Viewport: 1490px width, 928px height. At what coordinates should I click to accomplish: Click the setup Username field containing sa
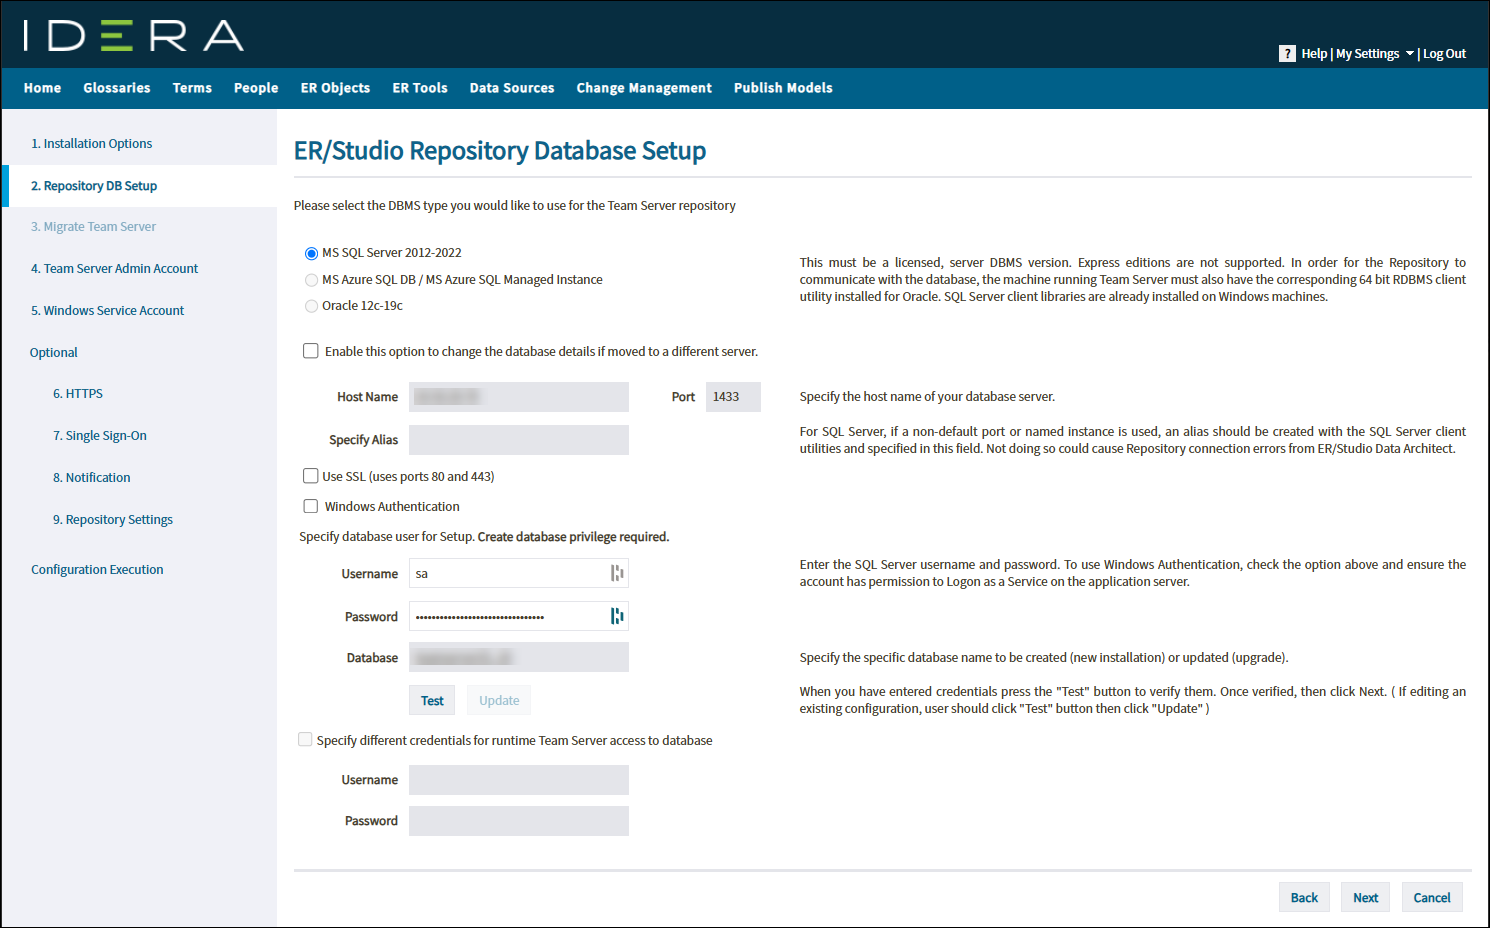pos(519,573)
